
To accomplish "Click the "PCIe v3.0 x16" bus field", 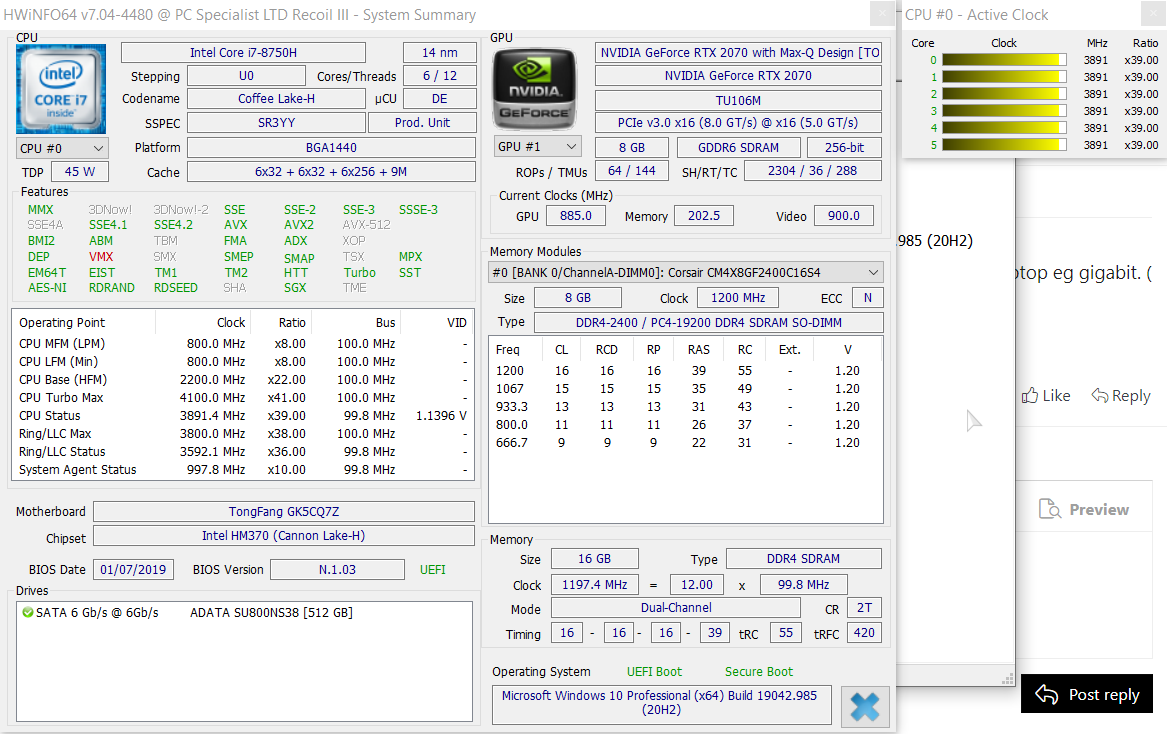I will pos(738,123).
